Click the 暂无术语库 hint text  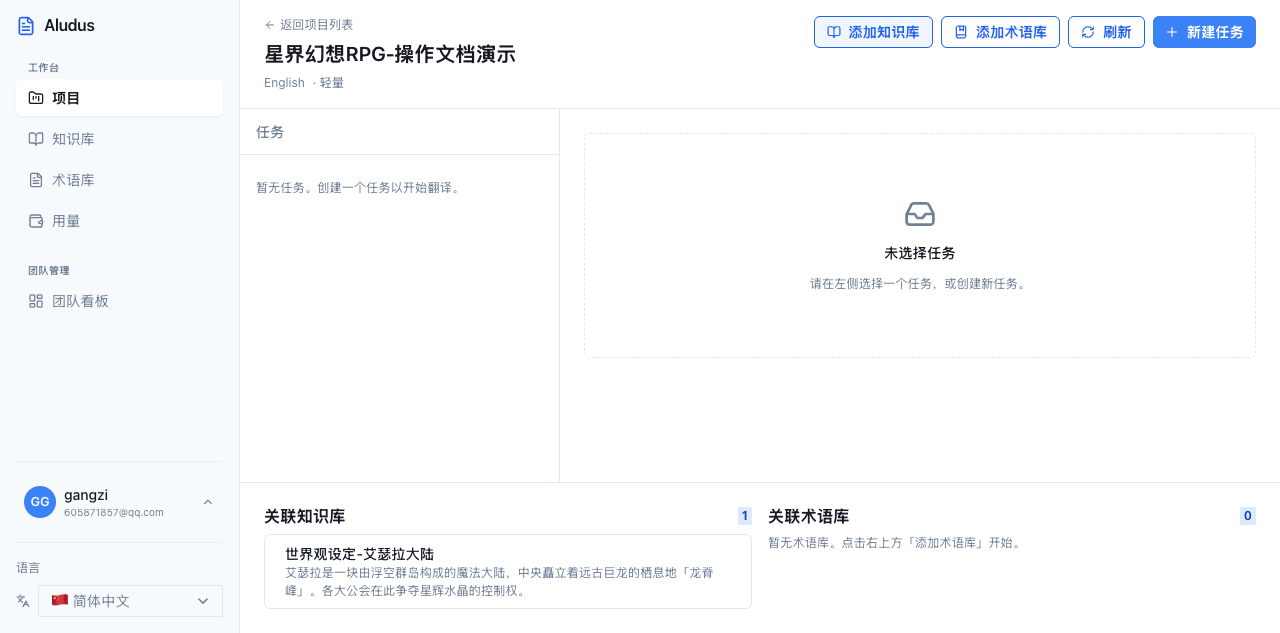[894, 543]
